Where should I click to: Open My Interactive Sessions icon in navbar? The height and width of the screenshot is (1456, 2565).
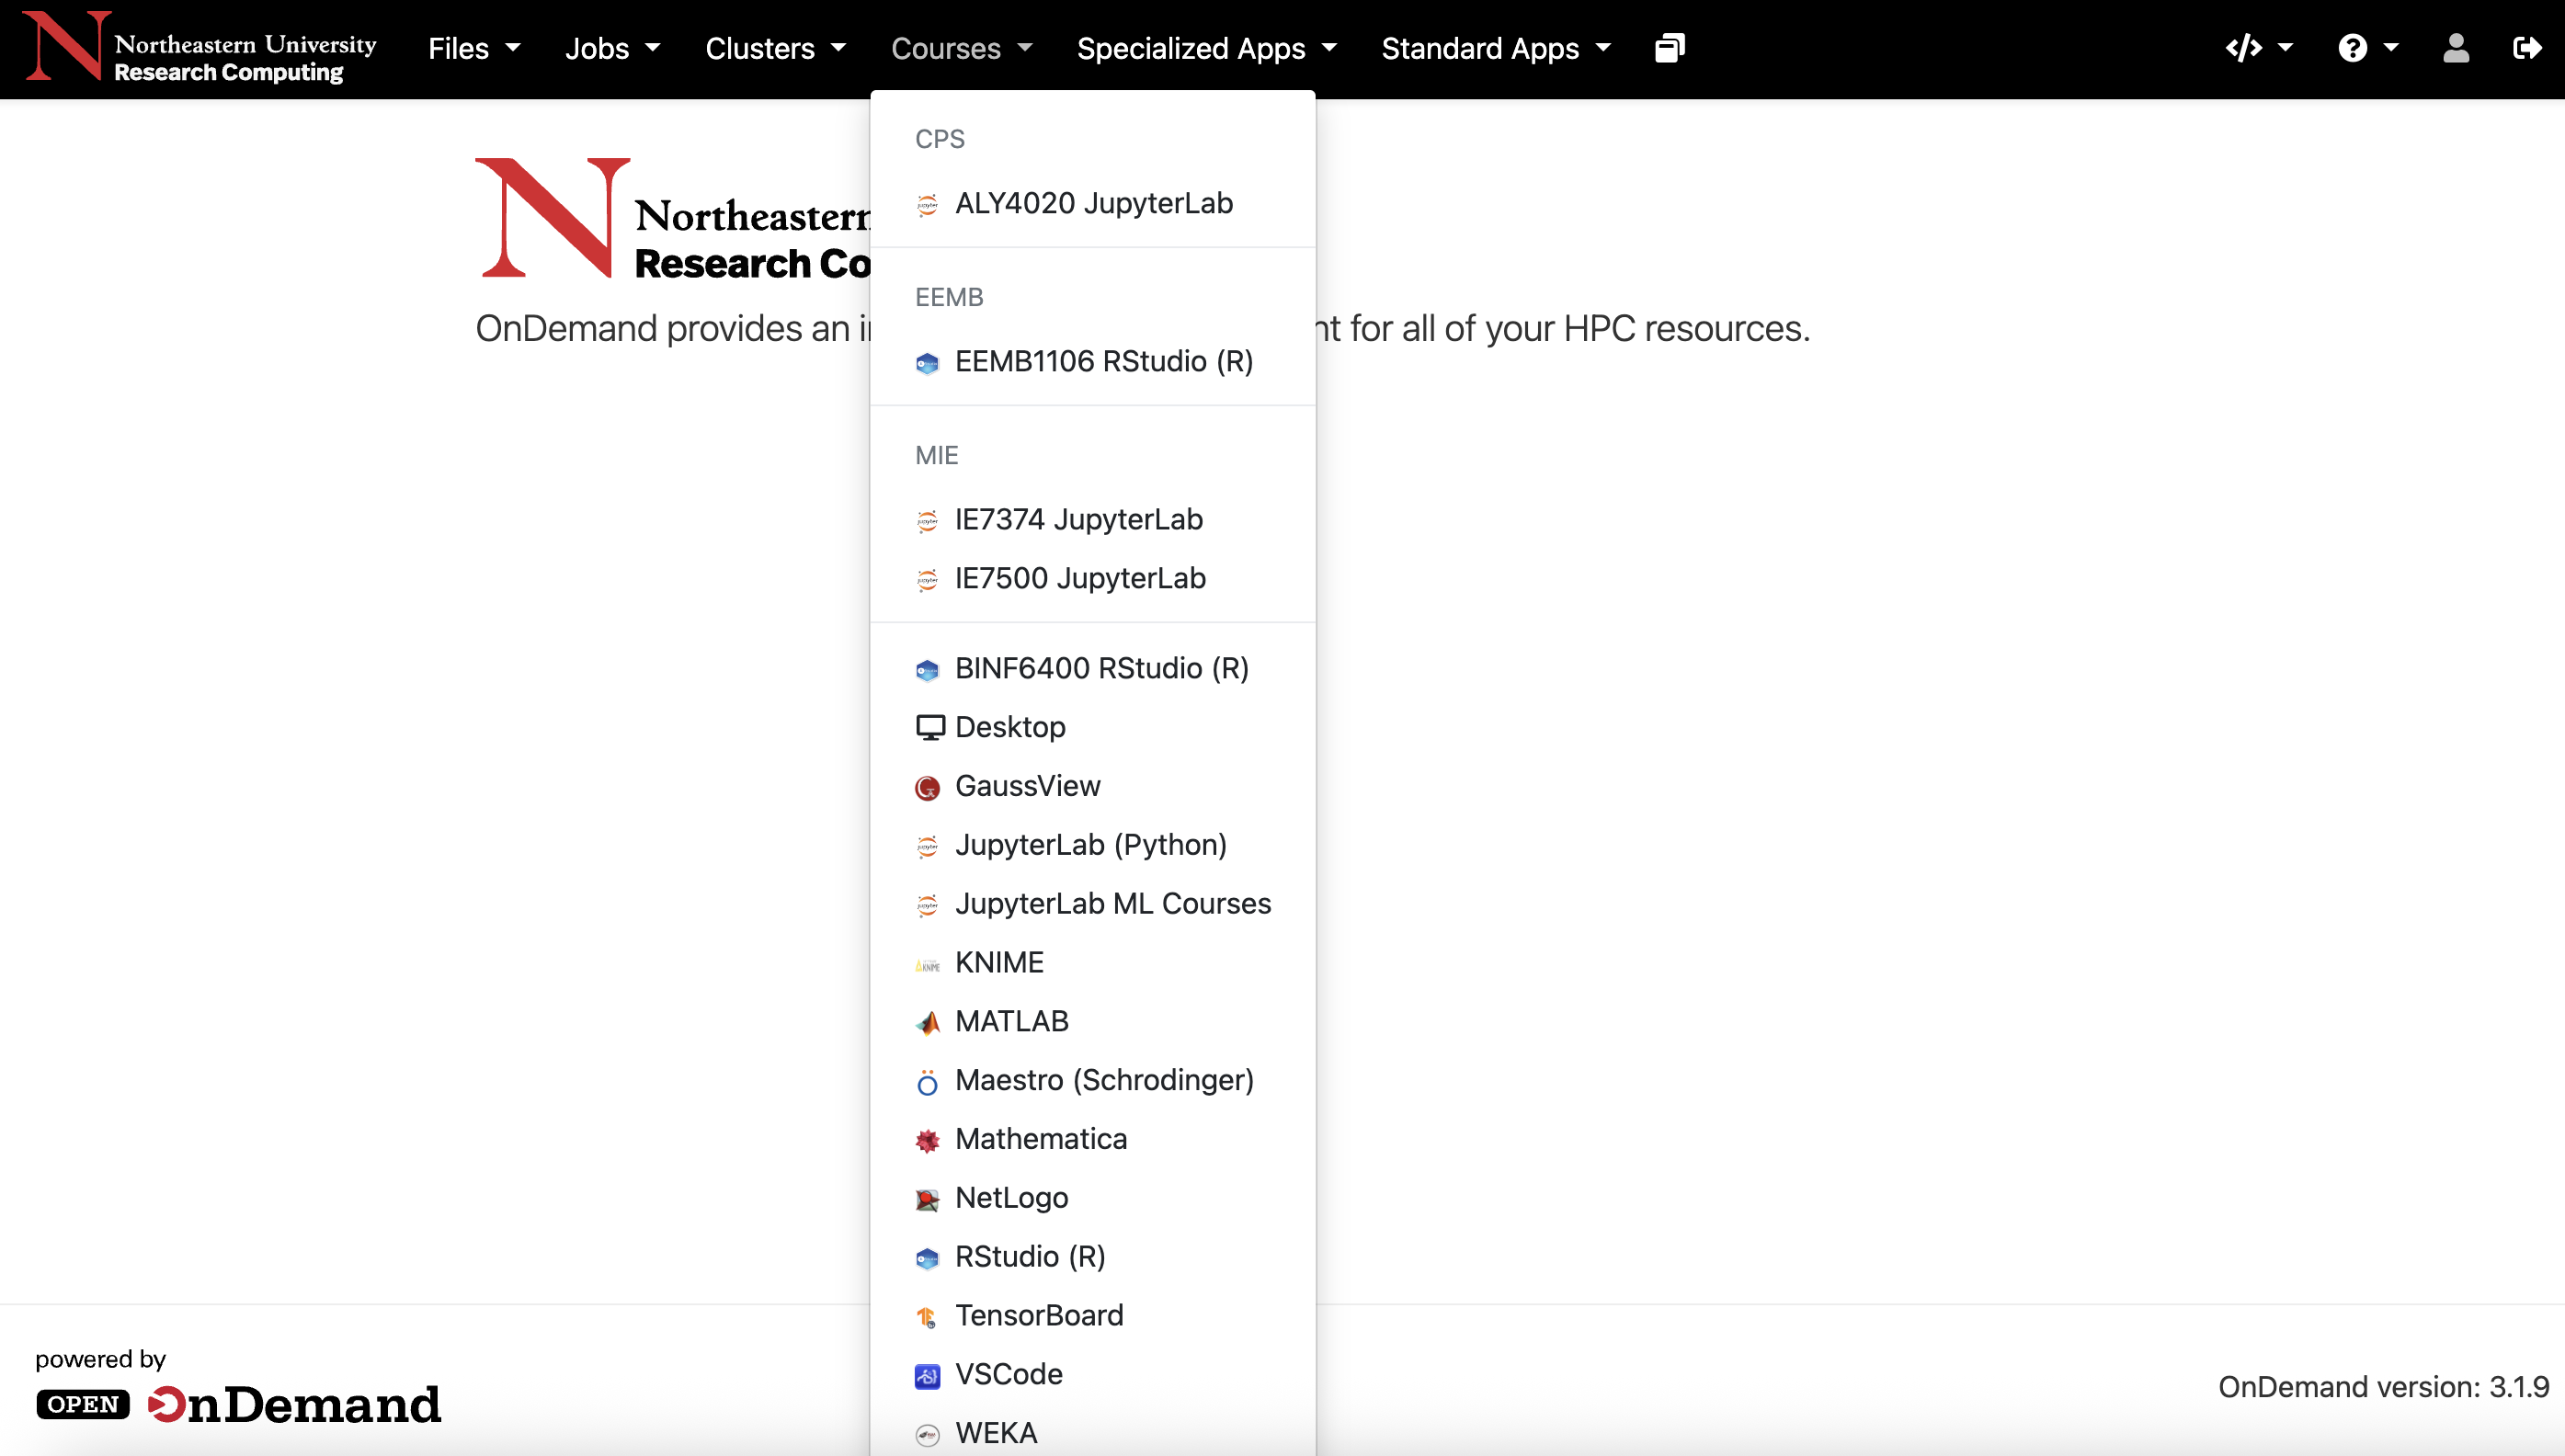click(x=1669, y=48)
